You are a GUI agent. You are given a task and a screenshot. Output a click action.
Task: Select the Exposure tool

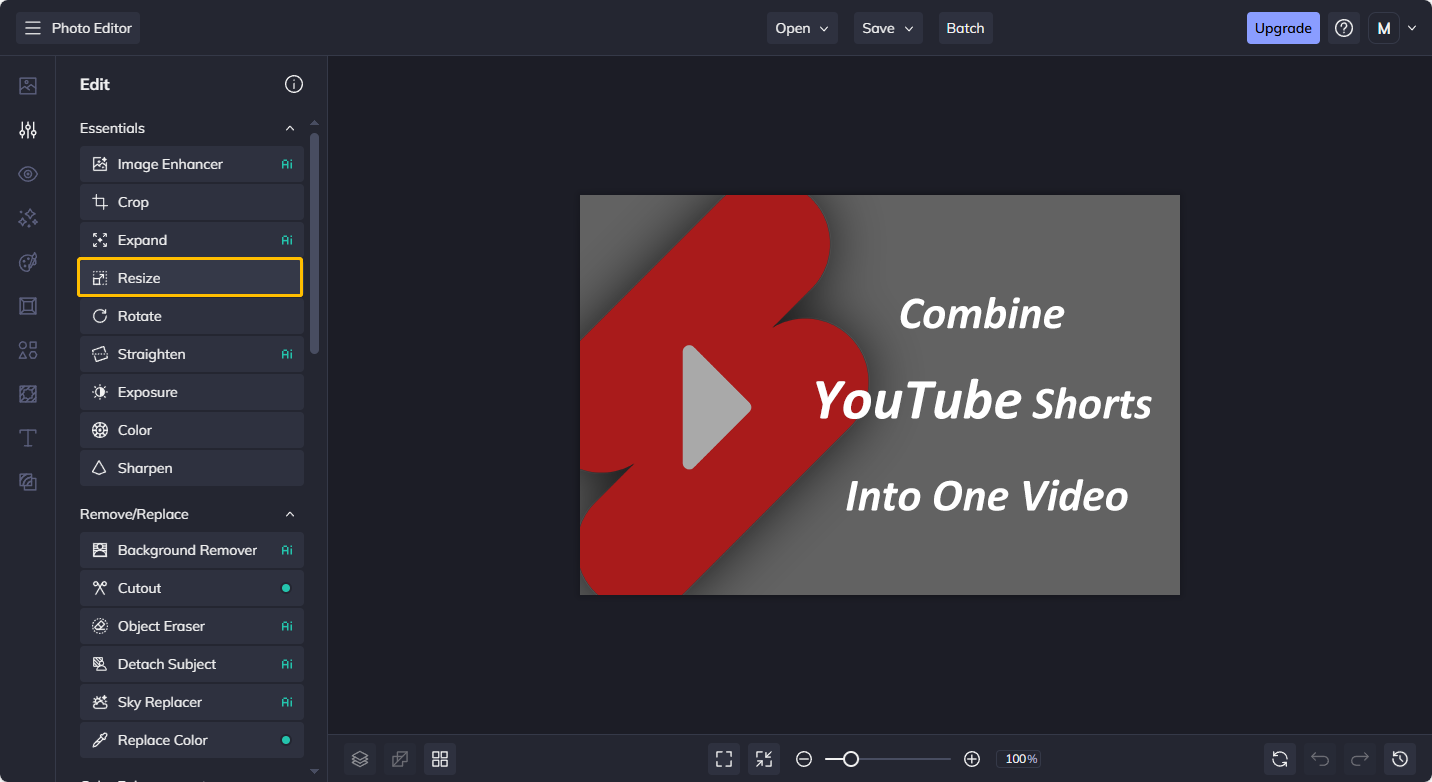coord(192,392)
